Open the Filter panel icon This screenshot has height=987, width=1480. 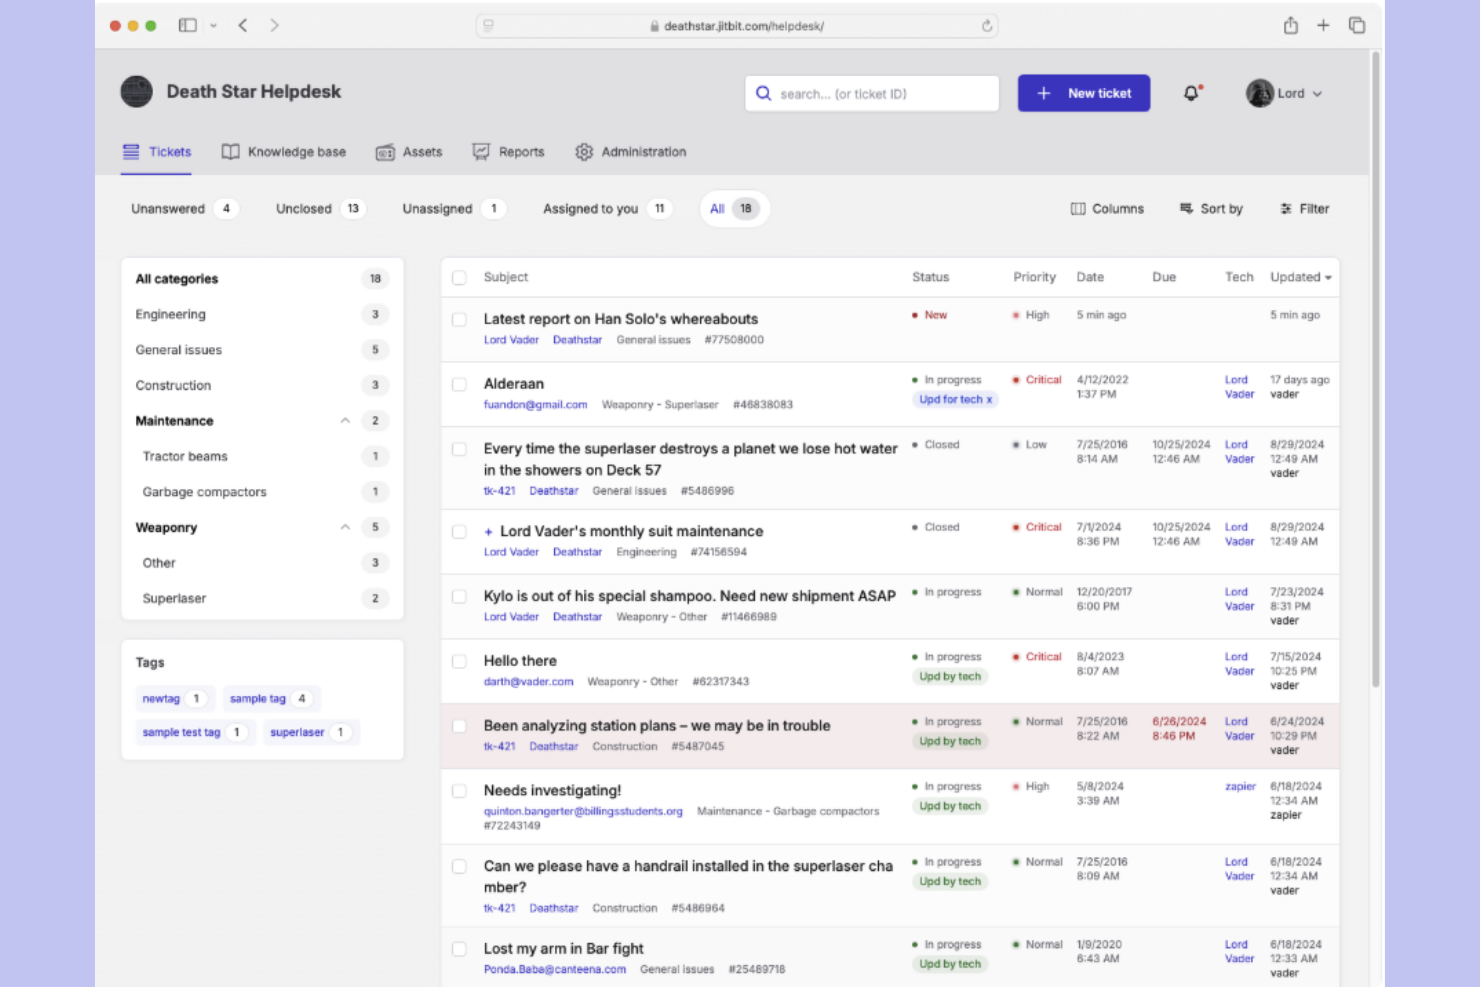[1286, 208]
